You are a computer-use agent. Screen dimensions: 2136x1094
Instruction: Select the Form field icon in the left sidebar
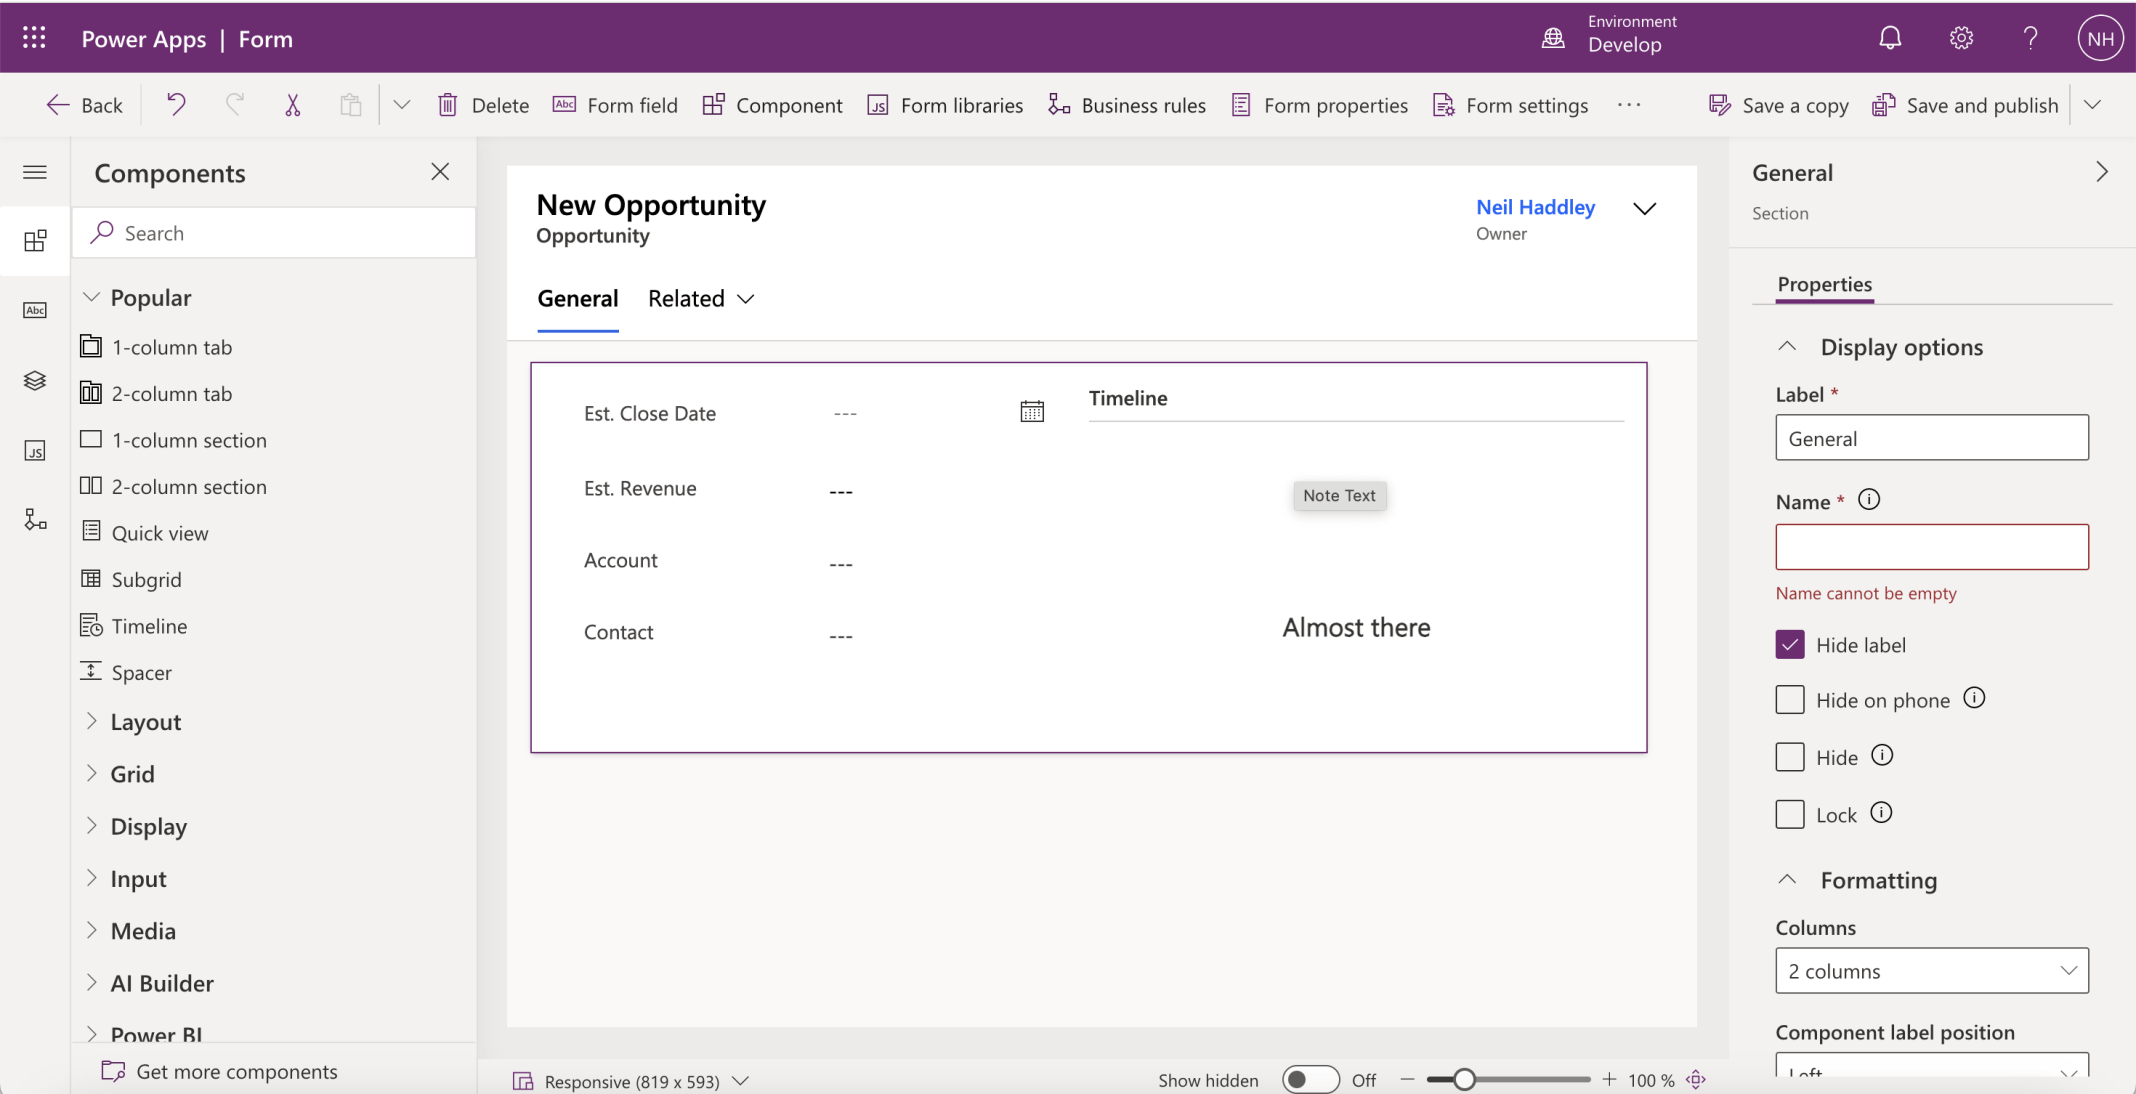point(35,310)
